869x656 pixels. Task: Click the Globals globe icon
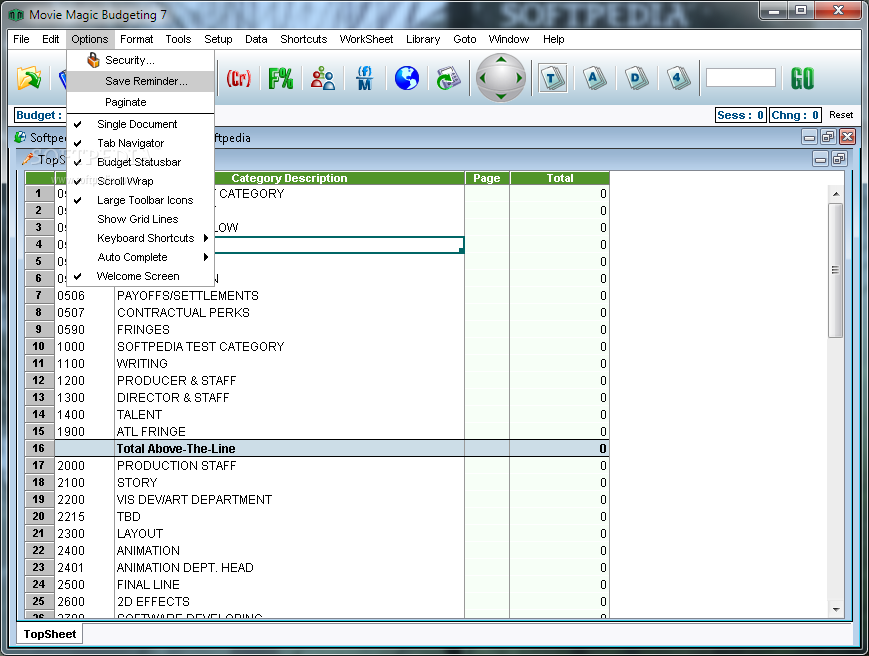pos(407,78)
